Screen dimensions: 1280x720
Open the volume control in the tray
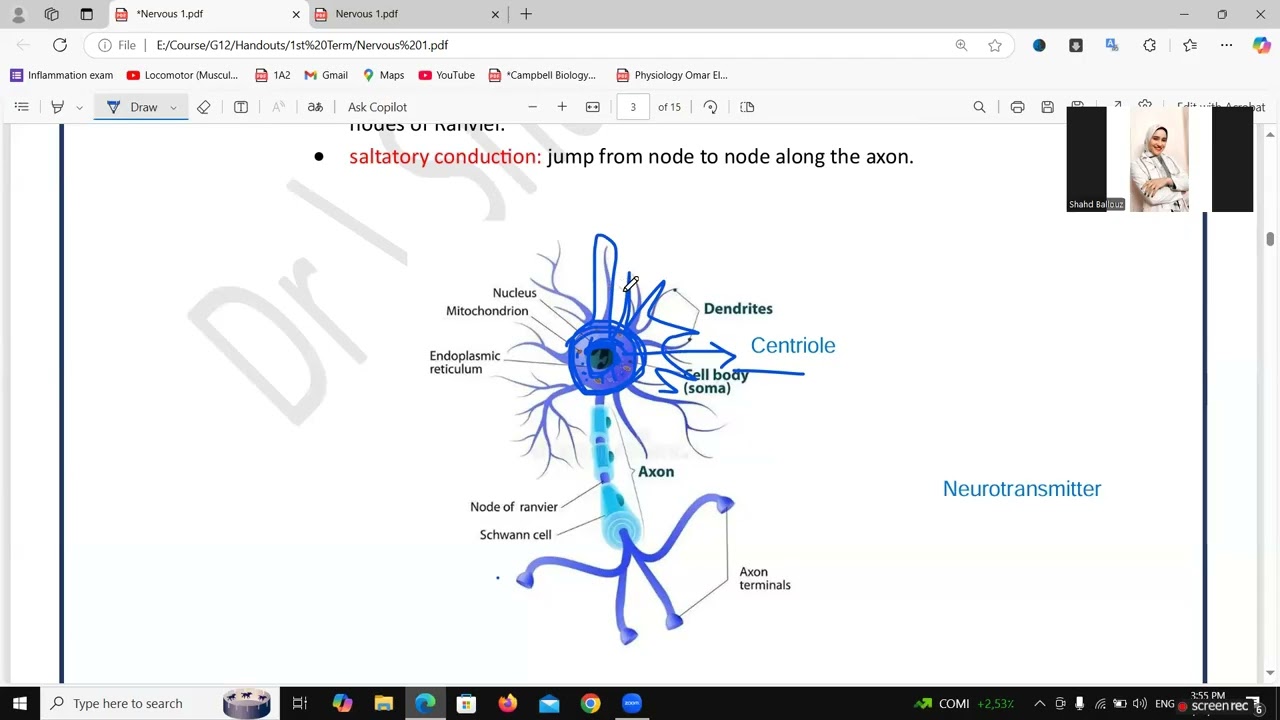pos(1140,703)
